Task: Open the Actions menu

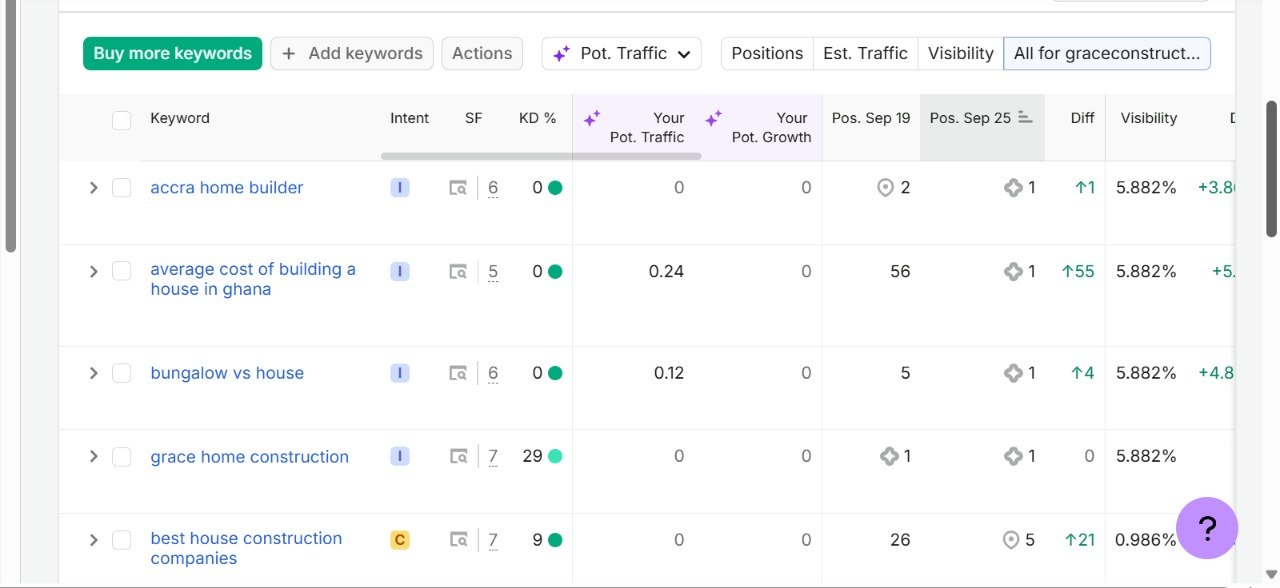Action: 482,54
